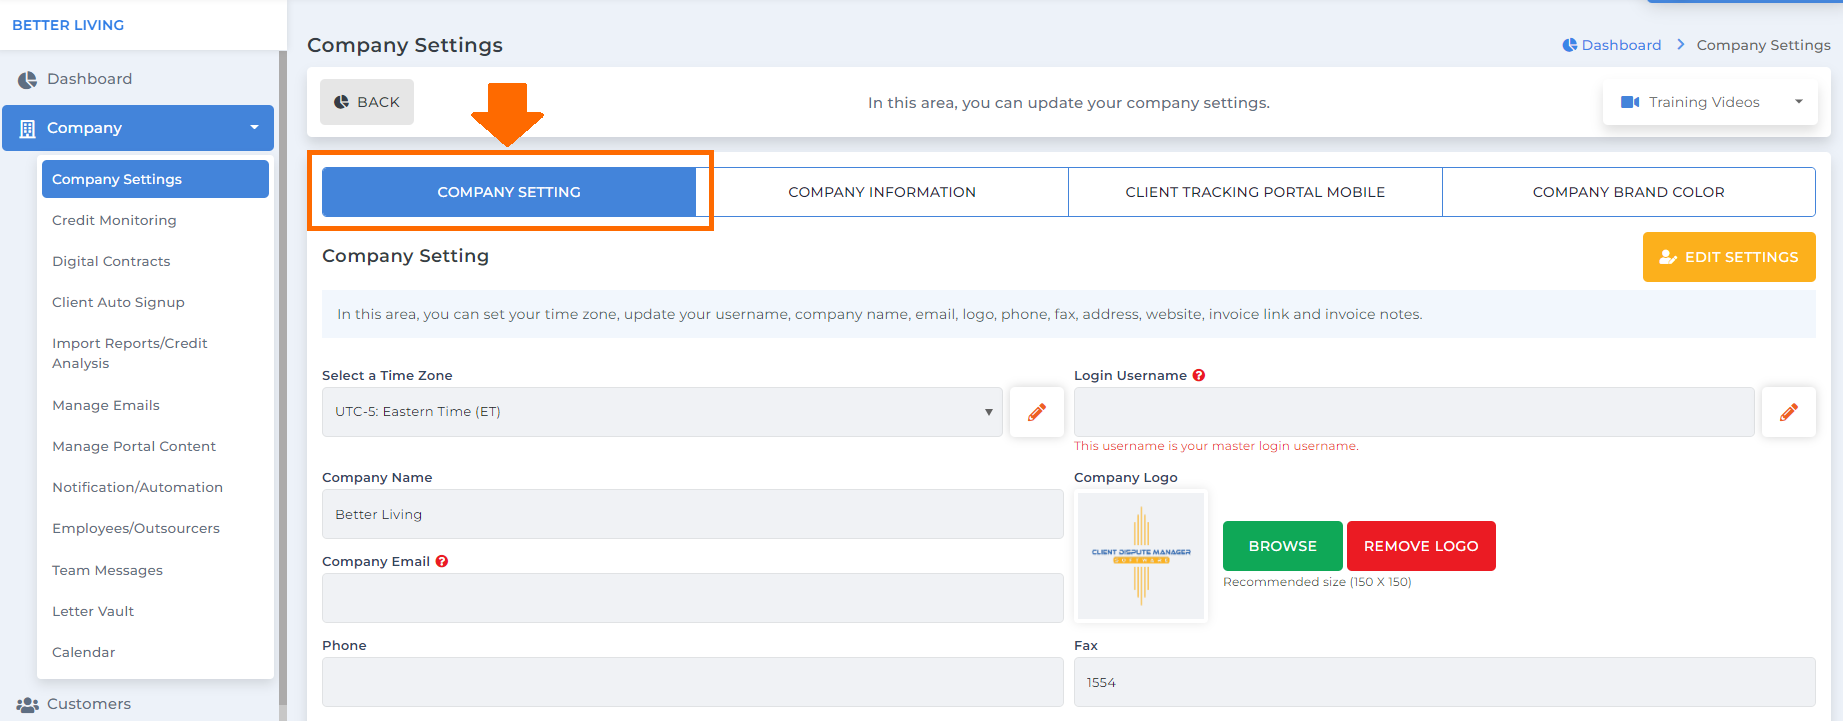
Task: Click help icon next to Login Username
Action: (x=1199, y=376)
